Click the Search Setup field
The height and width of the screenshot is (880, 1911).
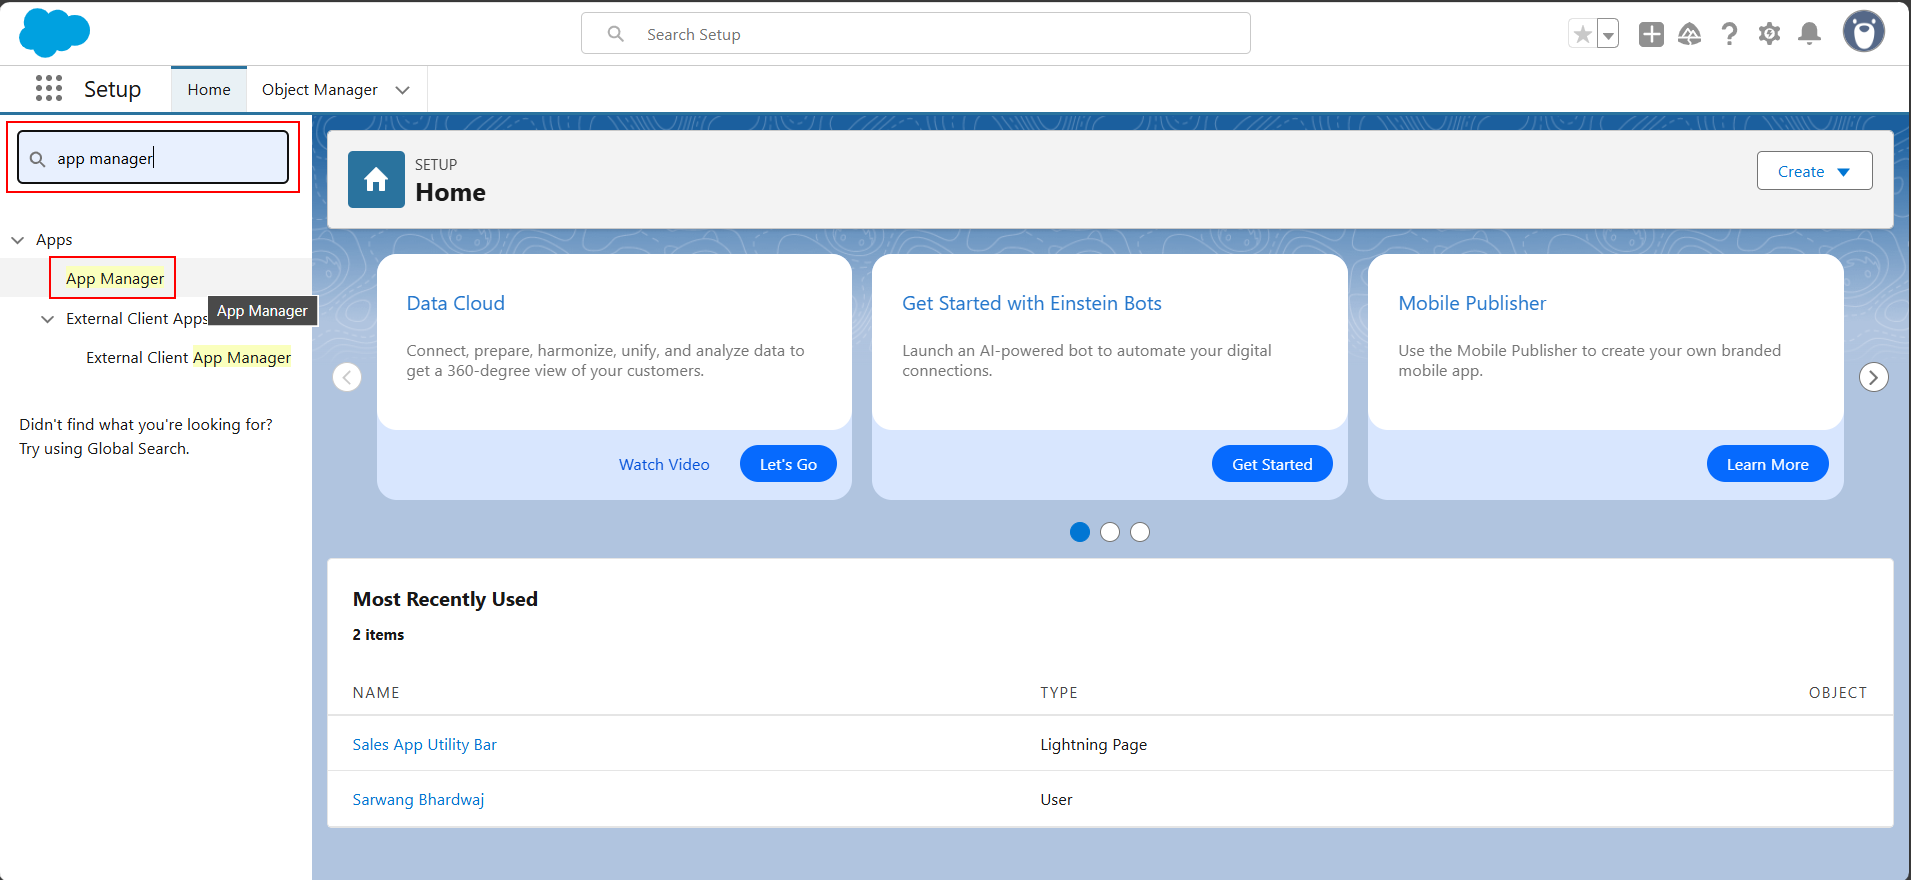tap(915, 33)
